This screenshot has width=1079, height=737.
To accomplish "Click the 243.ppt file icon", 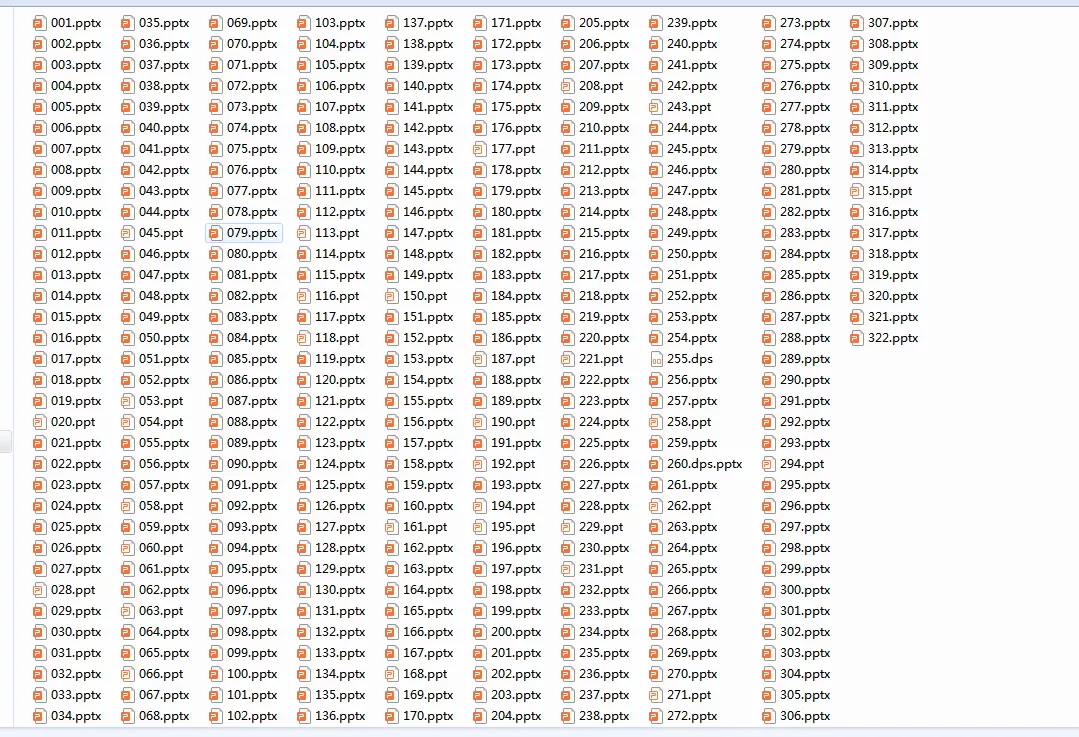I will [656, 107].
